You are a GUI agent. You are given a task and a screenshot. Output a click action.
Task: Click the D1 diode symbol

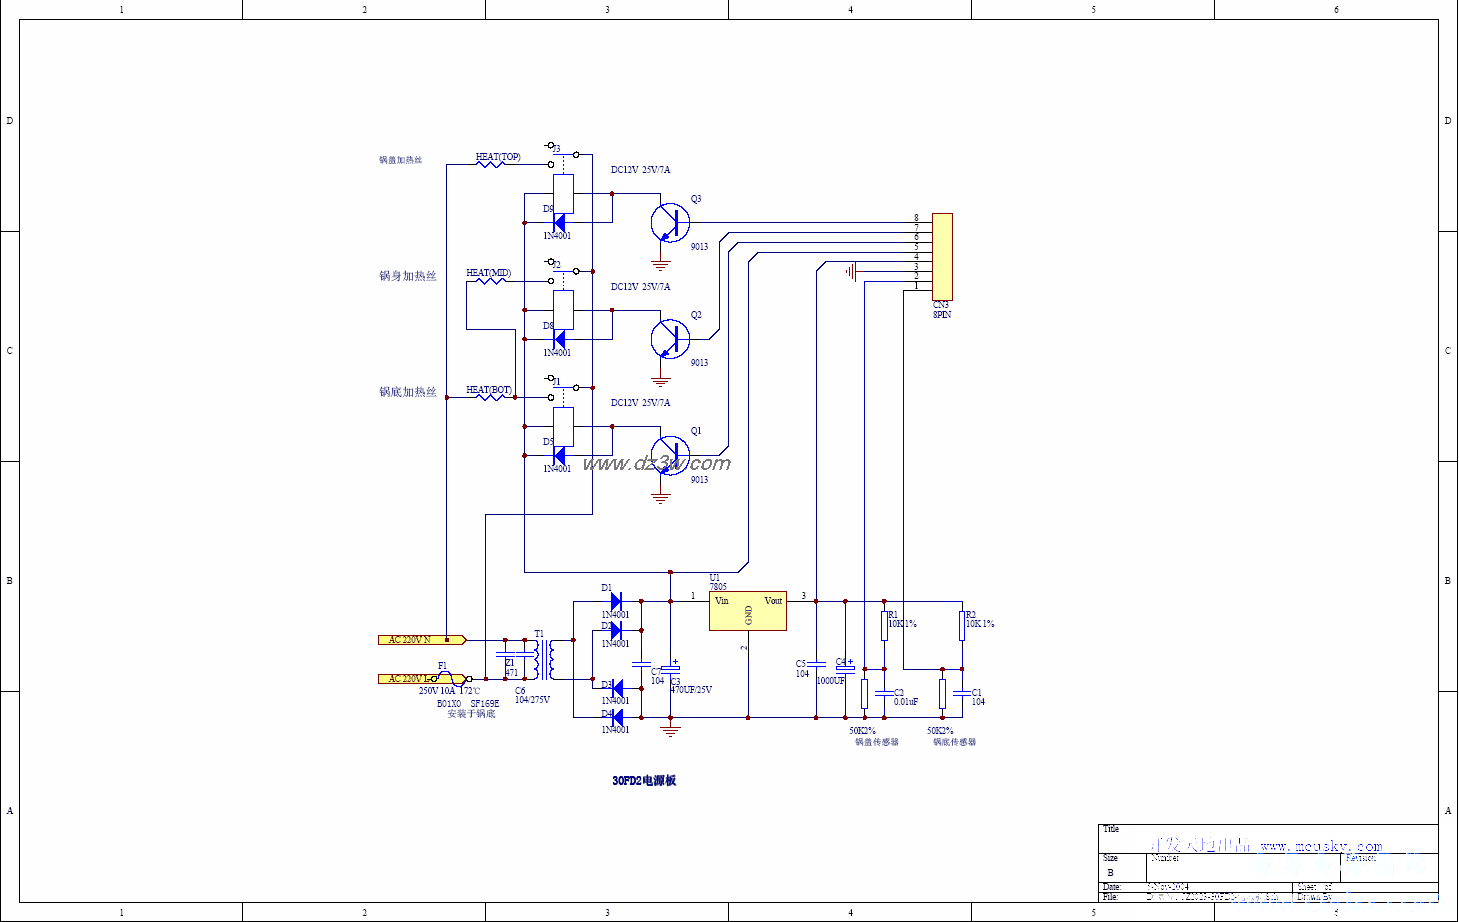pos(616,601)
